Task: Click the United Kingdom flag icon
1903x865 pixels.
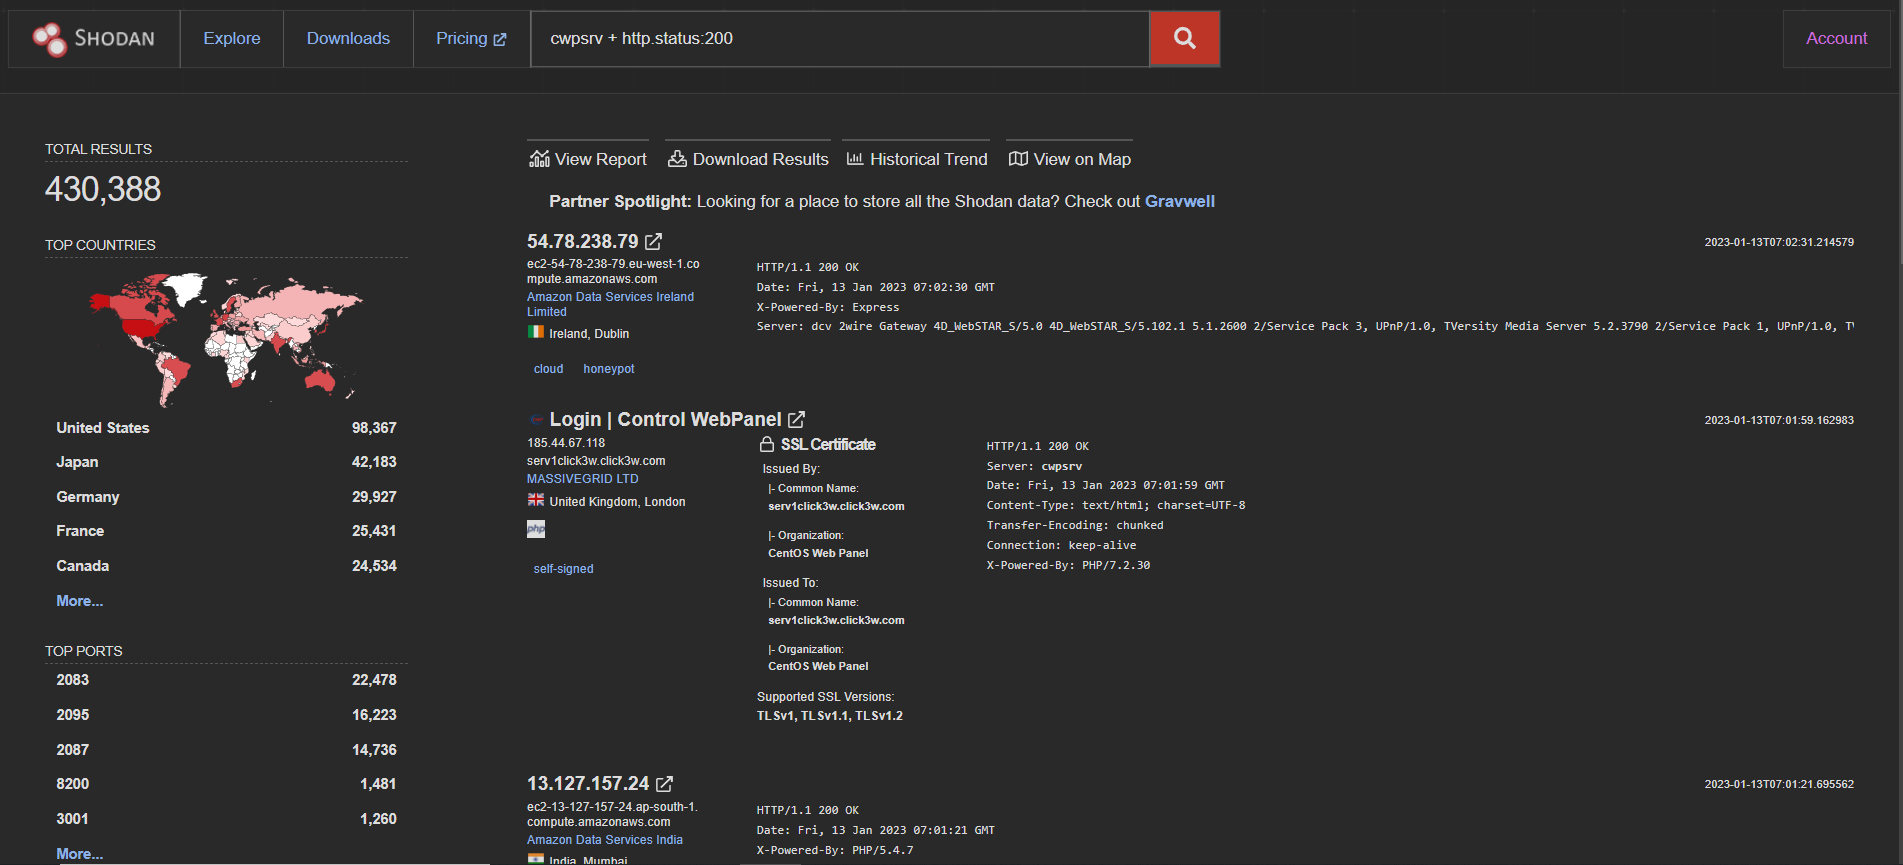Action: coord(536,501)
